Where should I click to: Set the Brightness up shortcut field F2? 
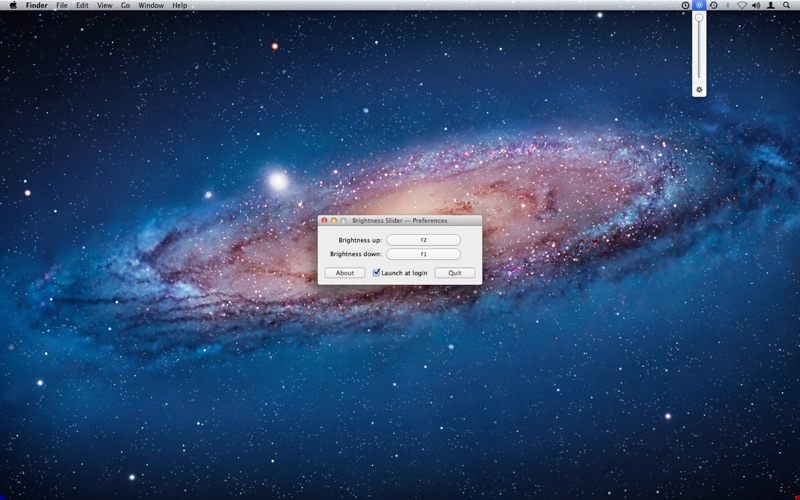point(423,240)
